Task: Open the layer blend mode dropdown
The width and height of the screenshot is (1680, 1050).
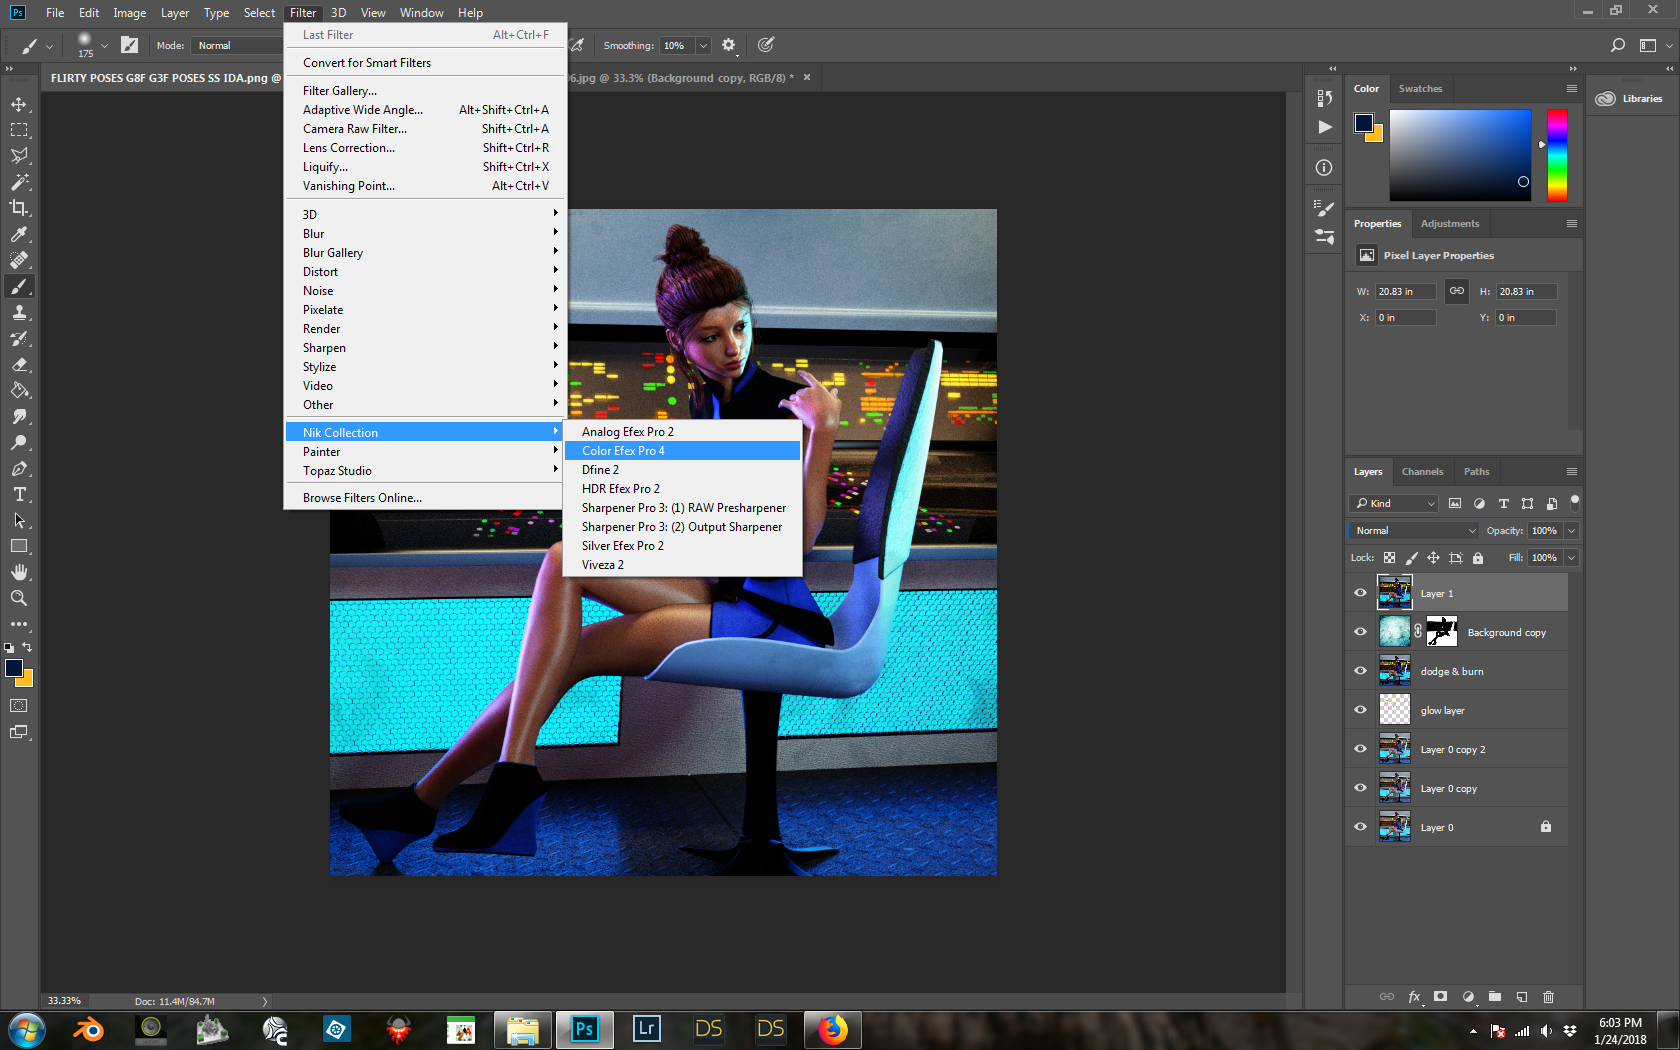Action: [x=1414, y=531]
